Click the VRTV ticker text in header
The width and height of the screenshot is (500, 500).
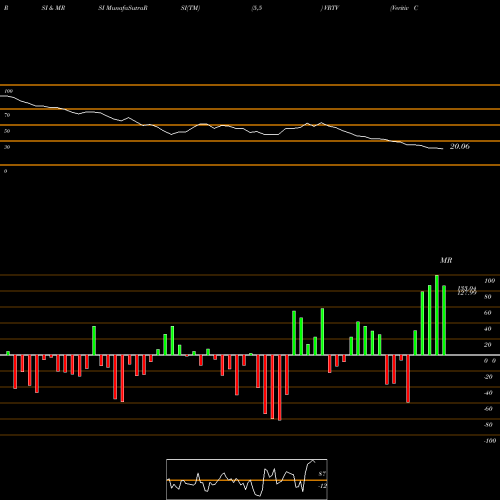tap(331, 8)
